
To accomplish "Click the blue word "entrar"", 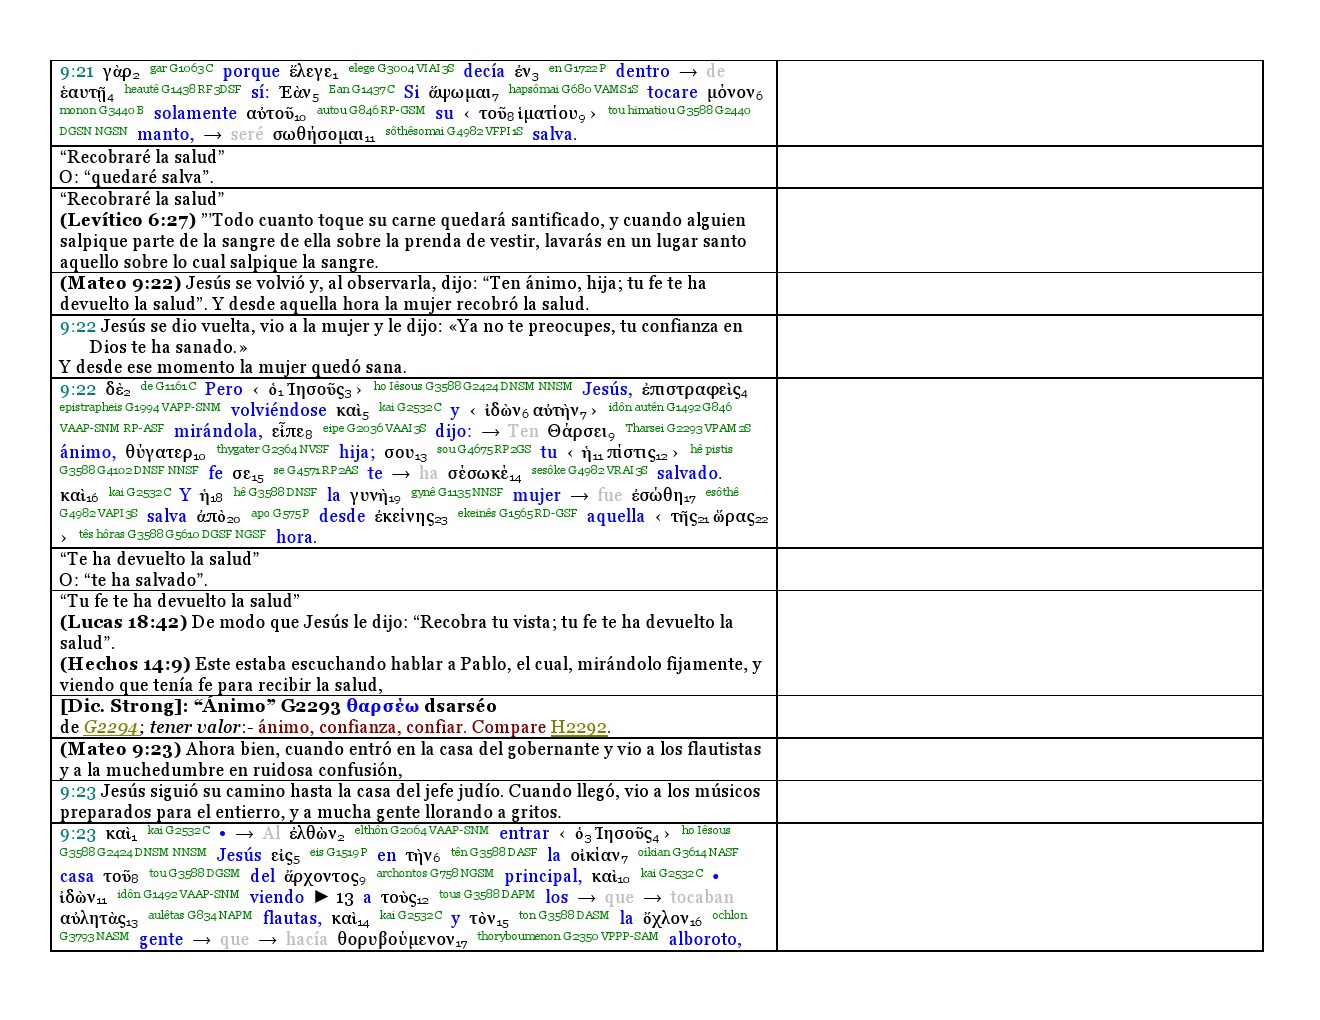I will pos(524,834).
